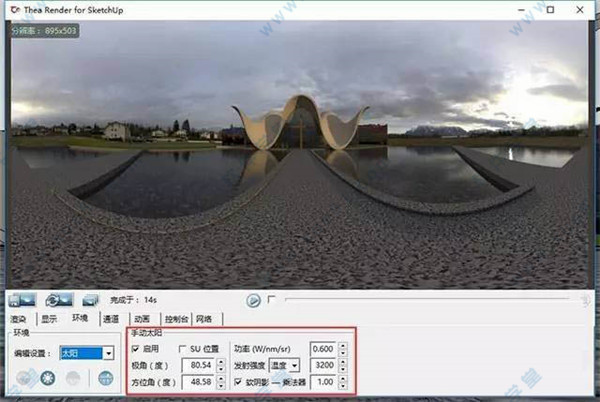This screenshot has width=600, height=402.
Task: Click the temperature field 3200
Action: pyautogui.click(x=323, y=365)
